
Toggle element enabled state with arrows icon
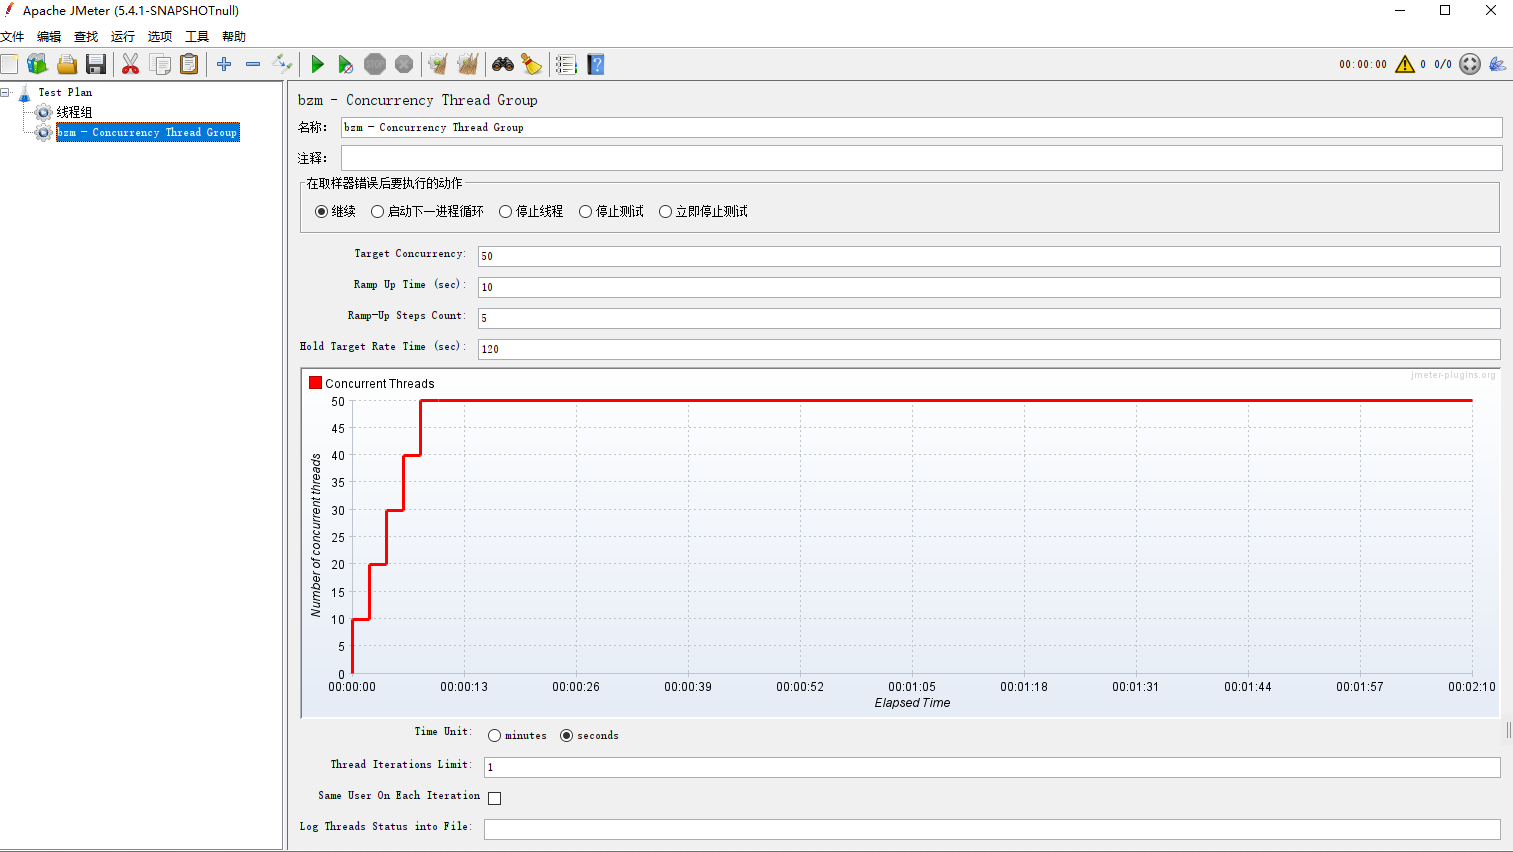coord(283,65)
